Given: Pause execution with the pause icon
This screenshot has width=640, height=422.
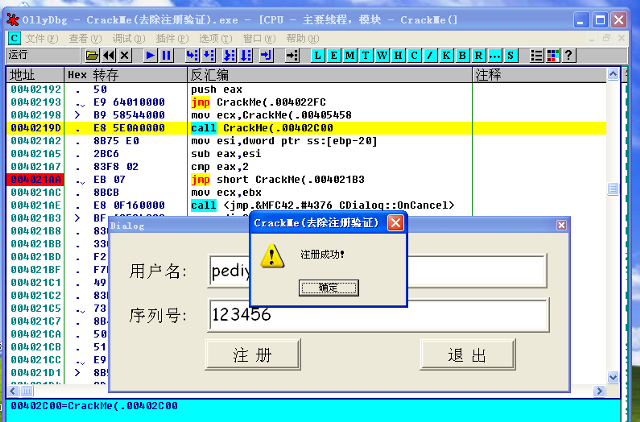Looking at the screenshot, I should [x=167, y=55].
